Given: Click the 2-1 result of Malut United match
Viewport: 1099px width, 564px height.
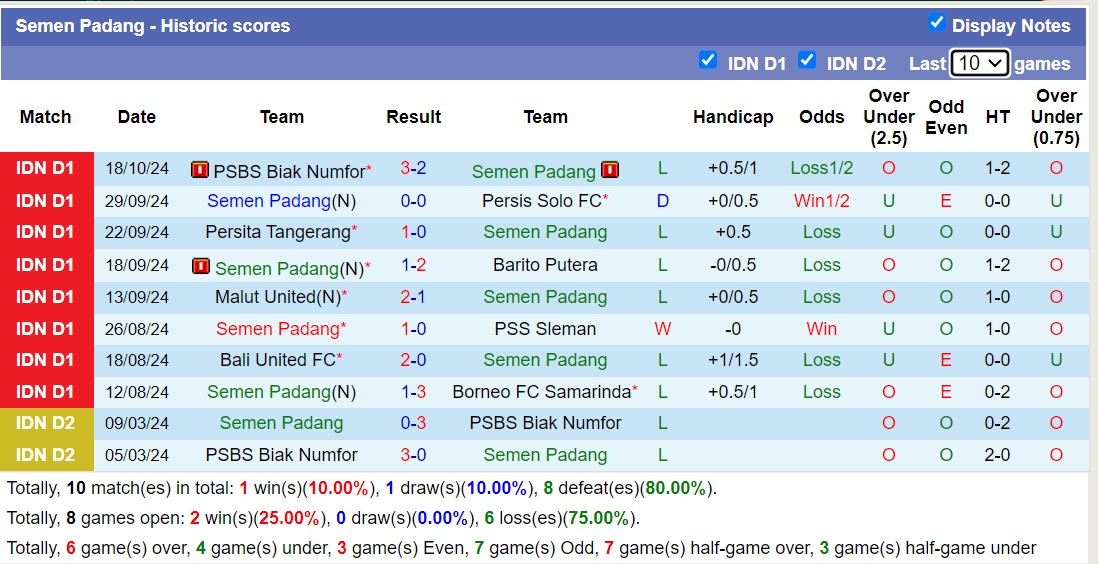Looking at the screenshot, I should pyautogui.click(x=414, y=297).
